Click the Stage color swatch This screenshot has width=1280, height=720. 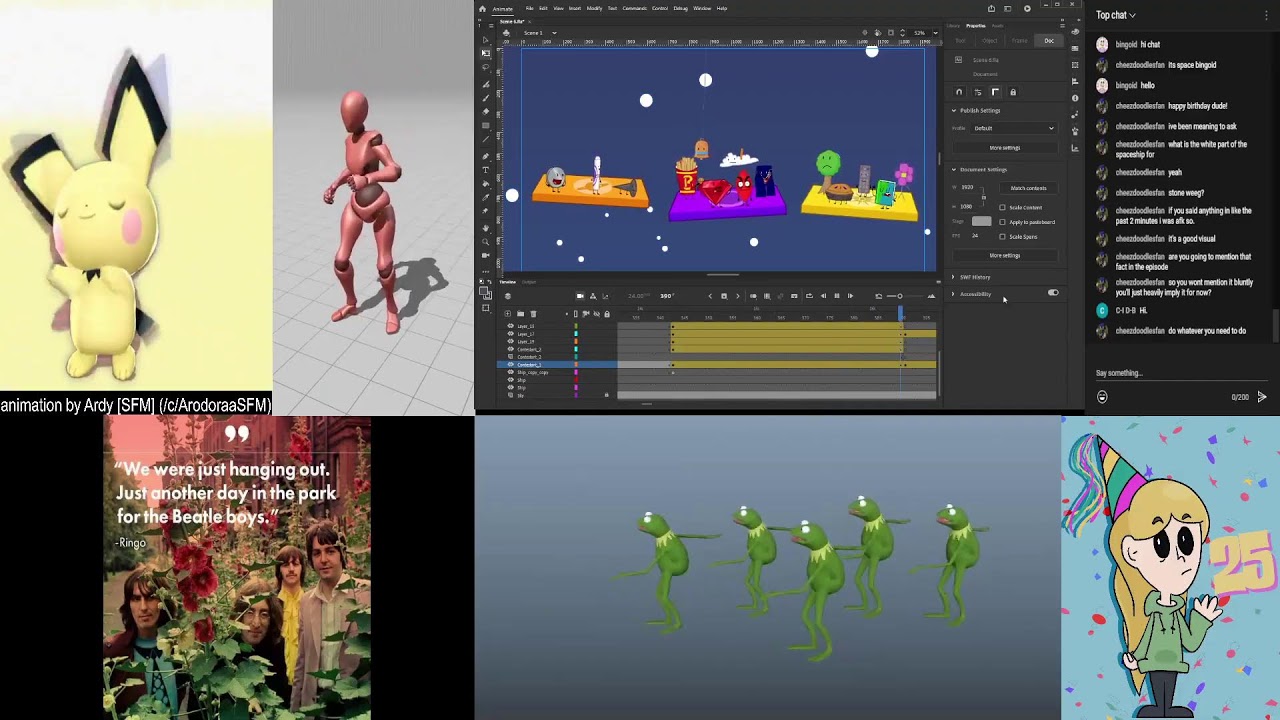coord(982,221)
